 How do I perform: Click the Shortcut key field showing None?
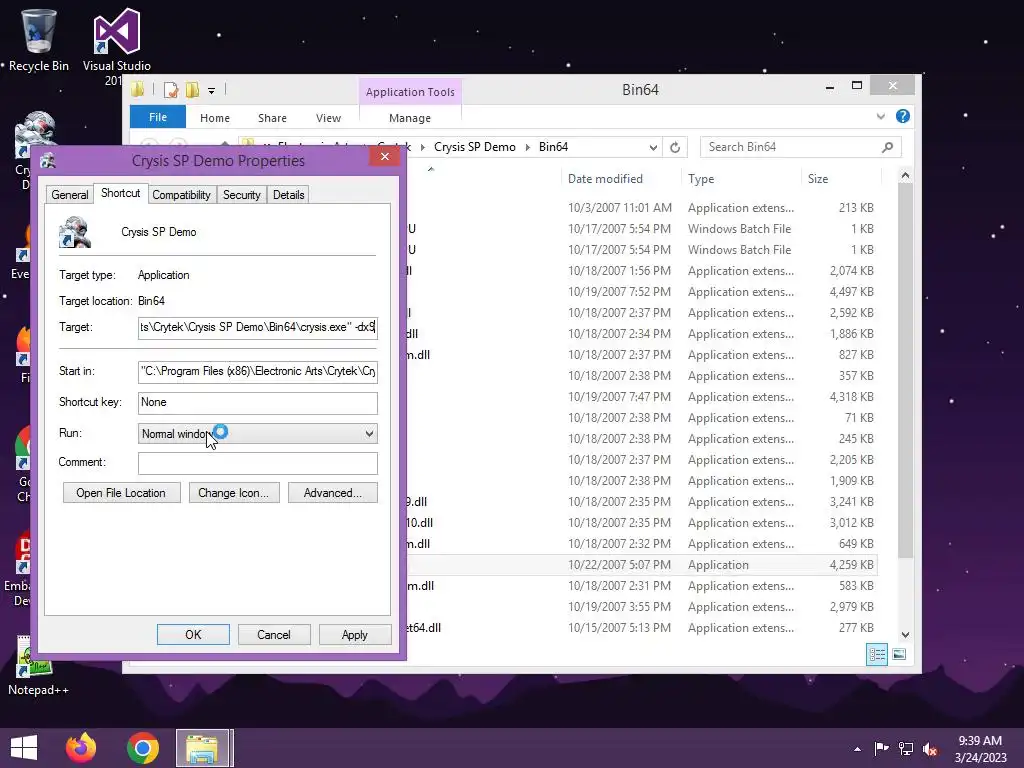(257, 402)
